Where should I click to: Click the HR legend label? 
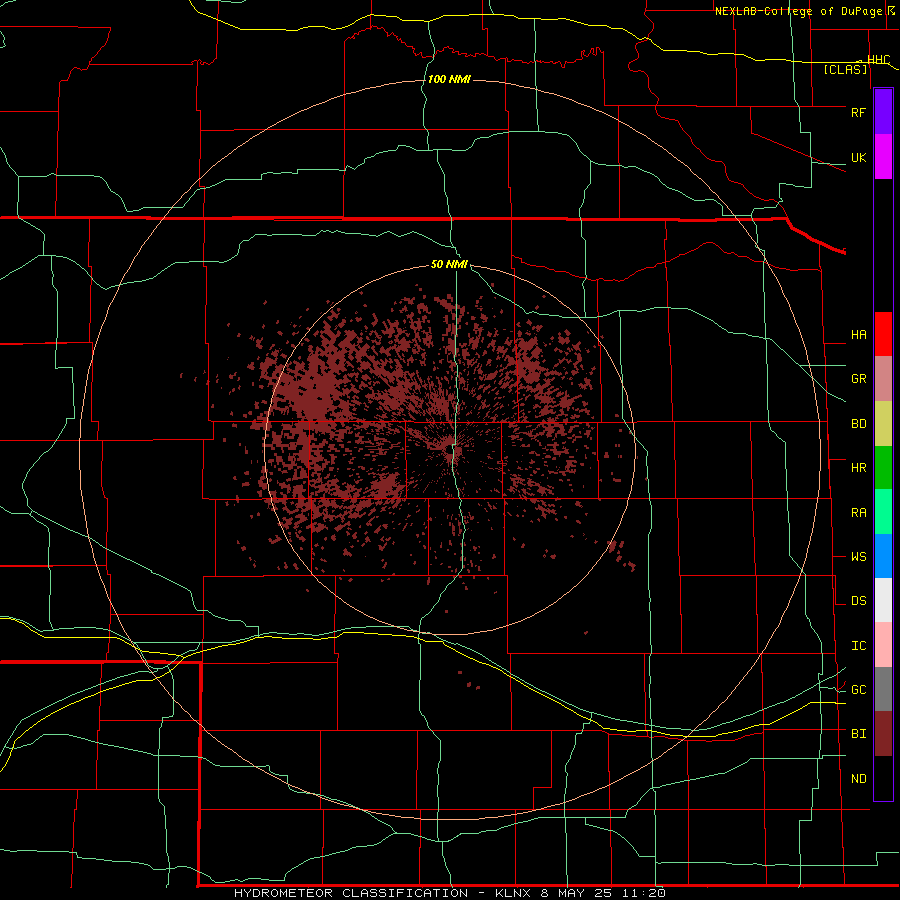[859, 468]
